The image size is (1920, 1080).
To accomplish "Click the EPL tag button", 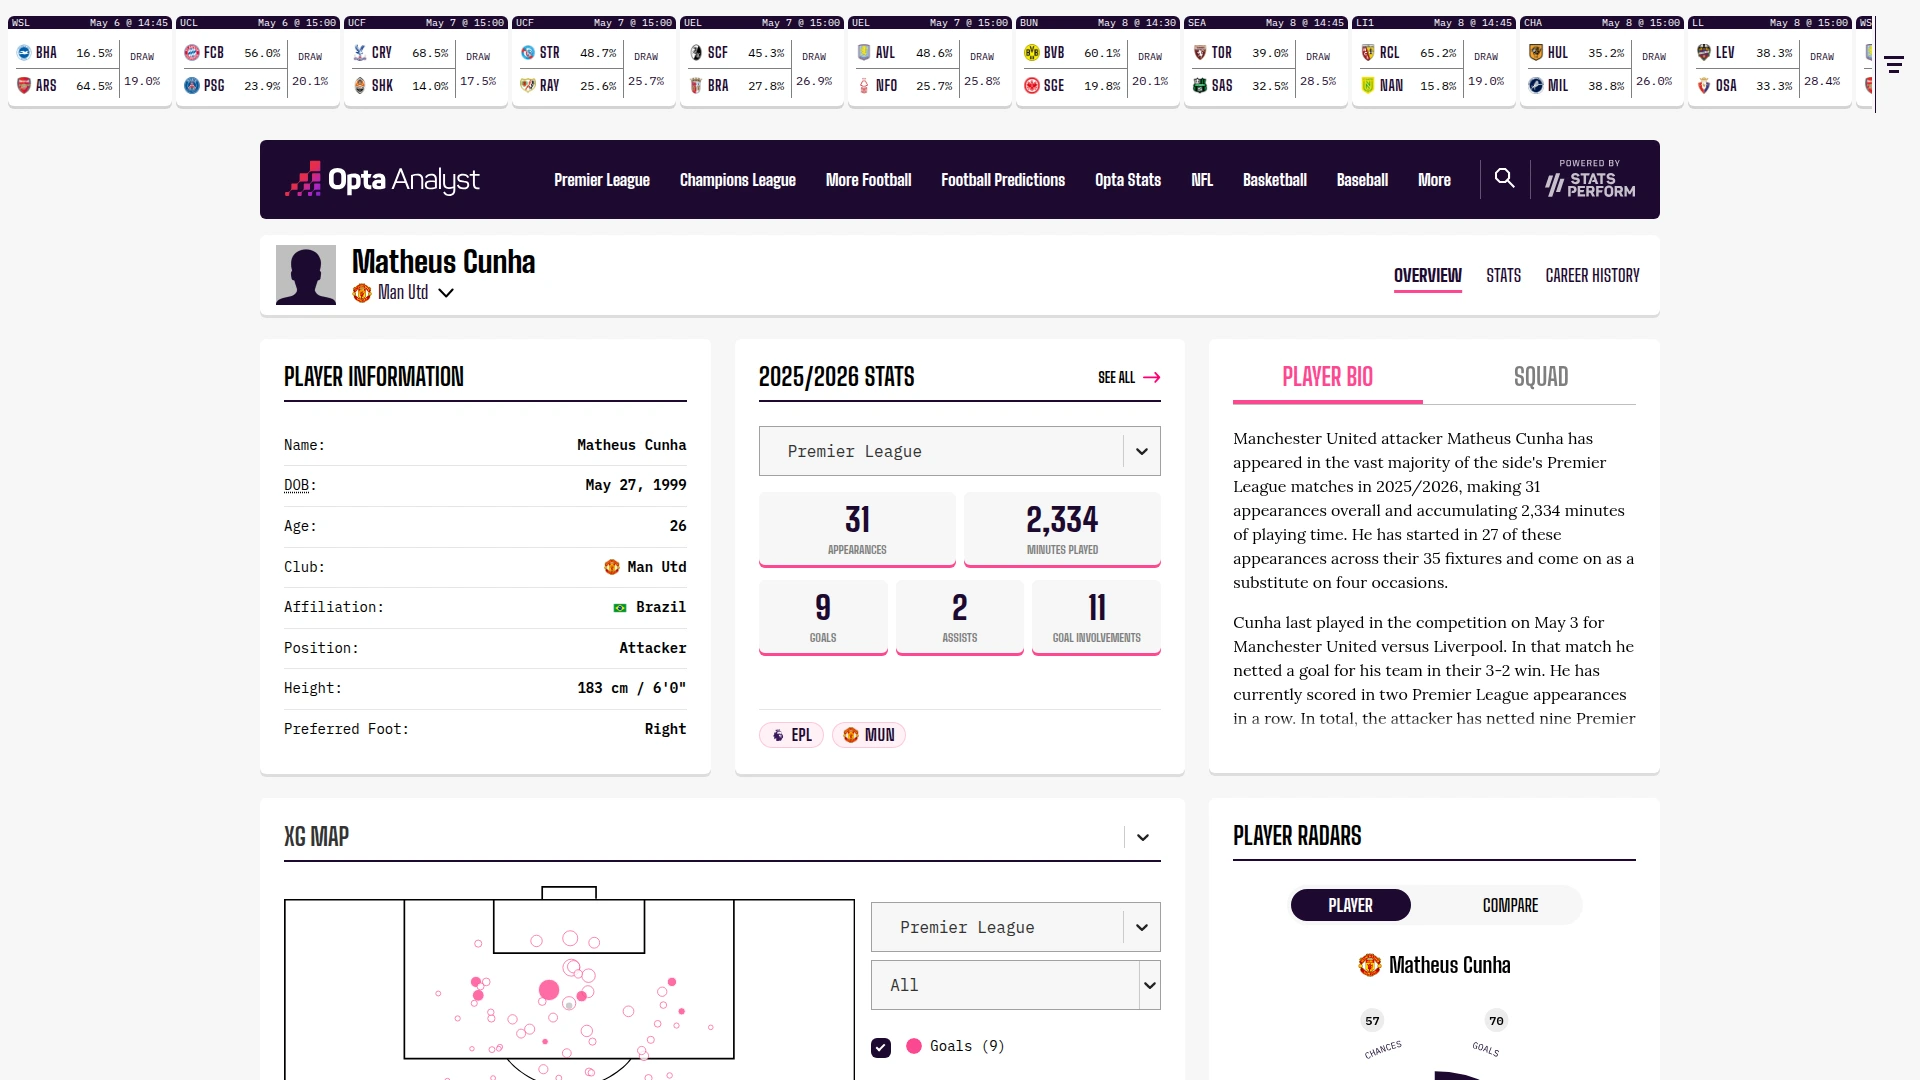I will tap(791, 735).
